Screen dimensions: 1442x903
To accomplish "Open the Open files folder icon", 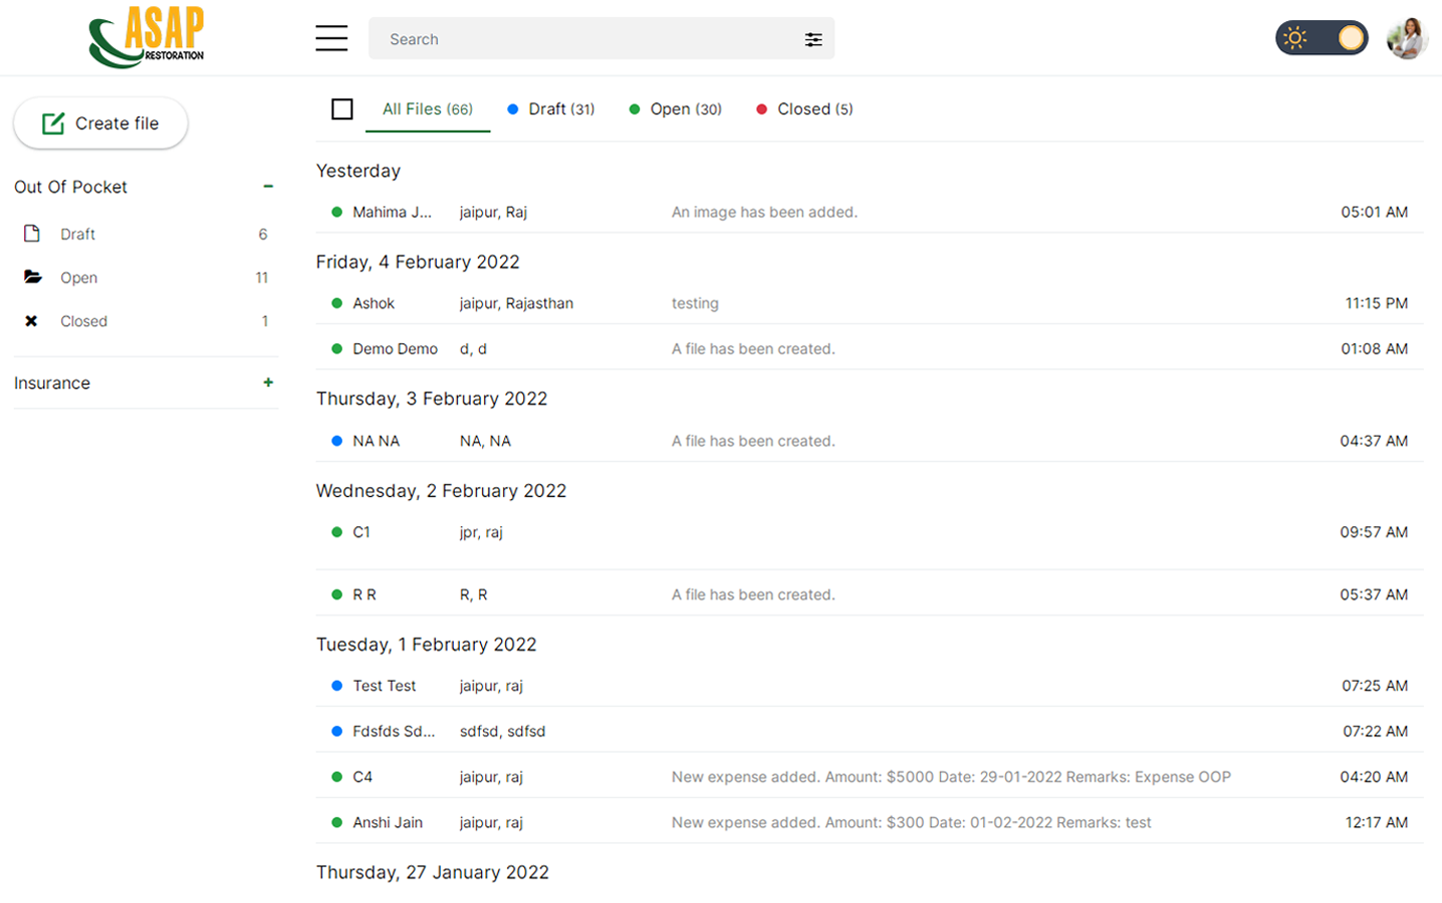I will pos(33,277).
